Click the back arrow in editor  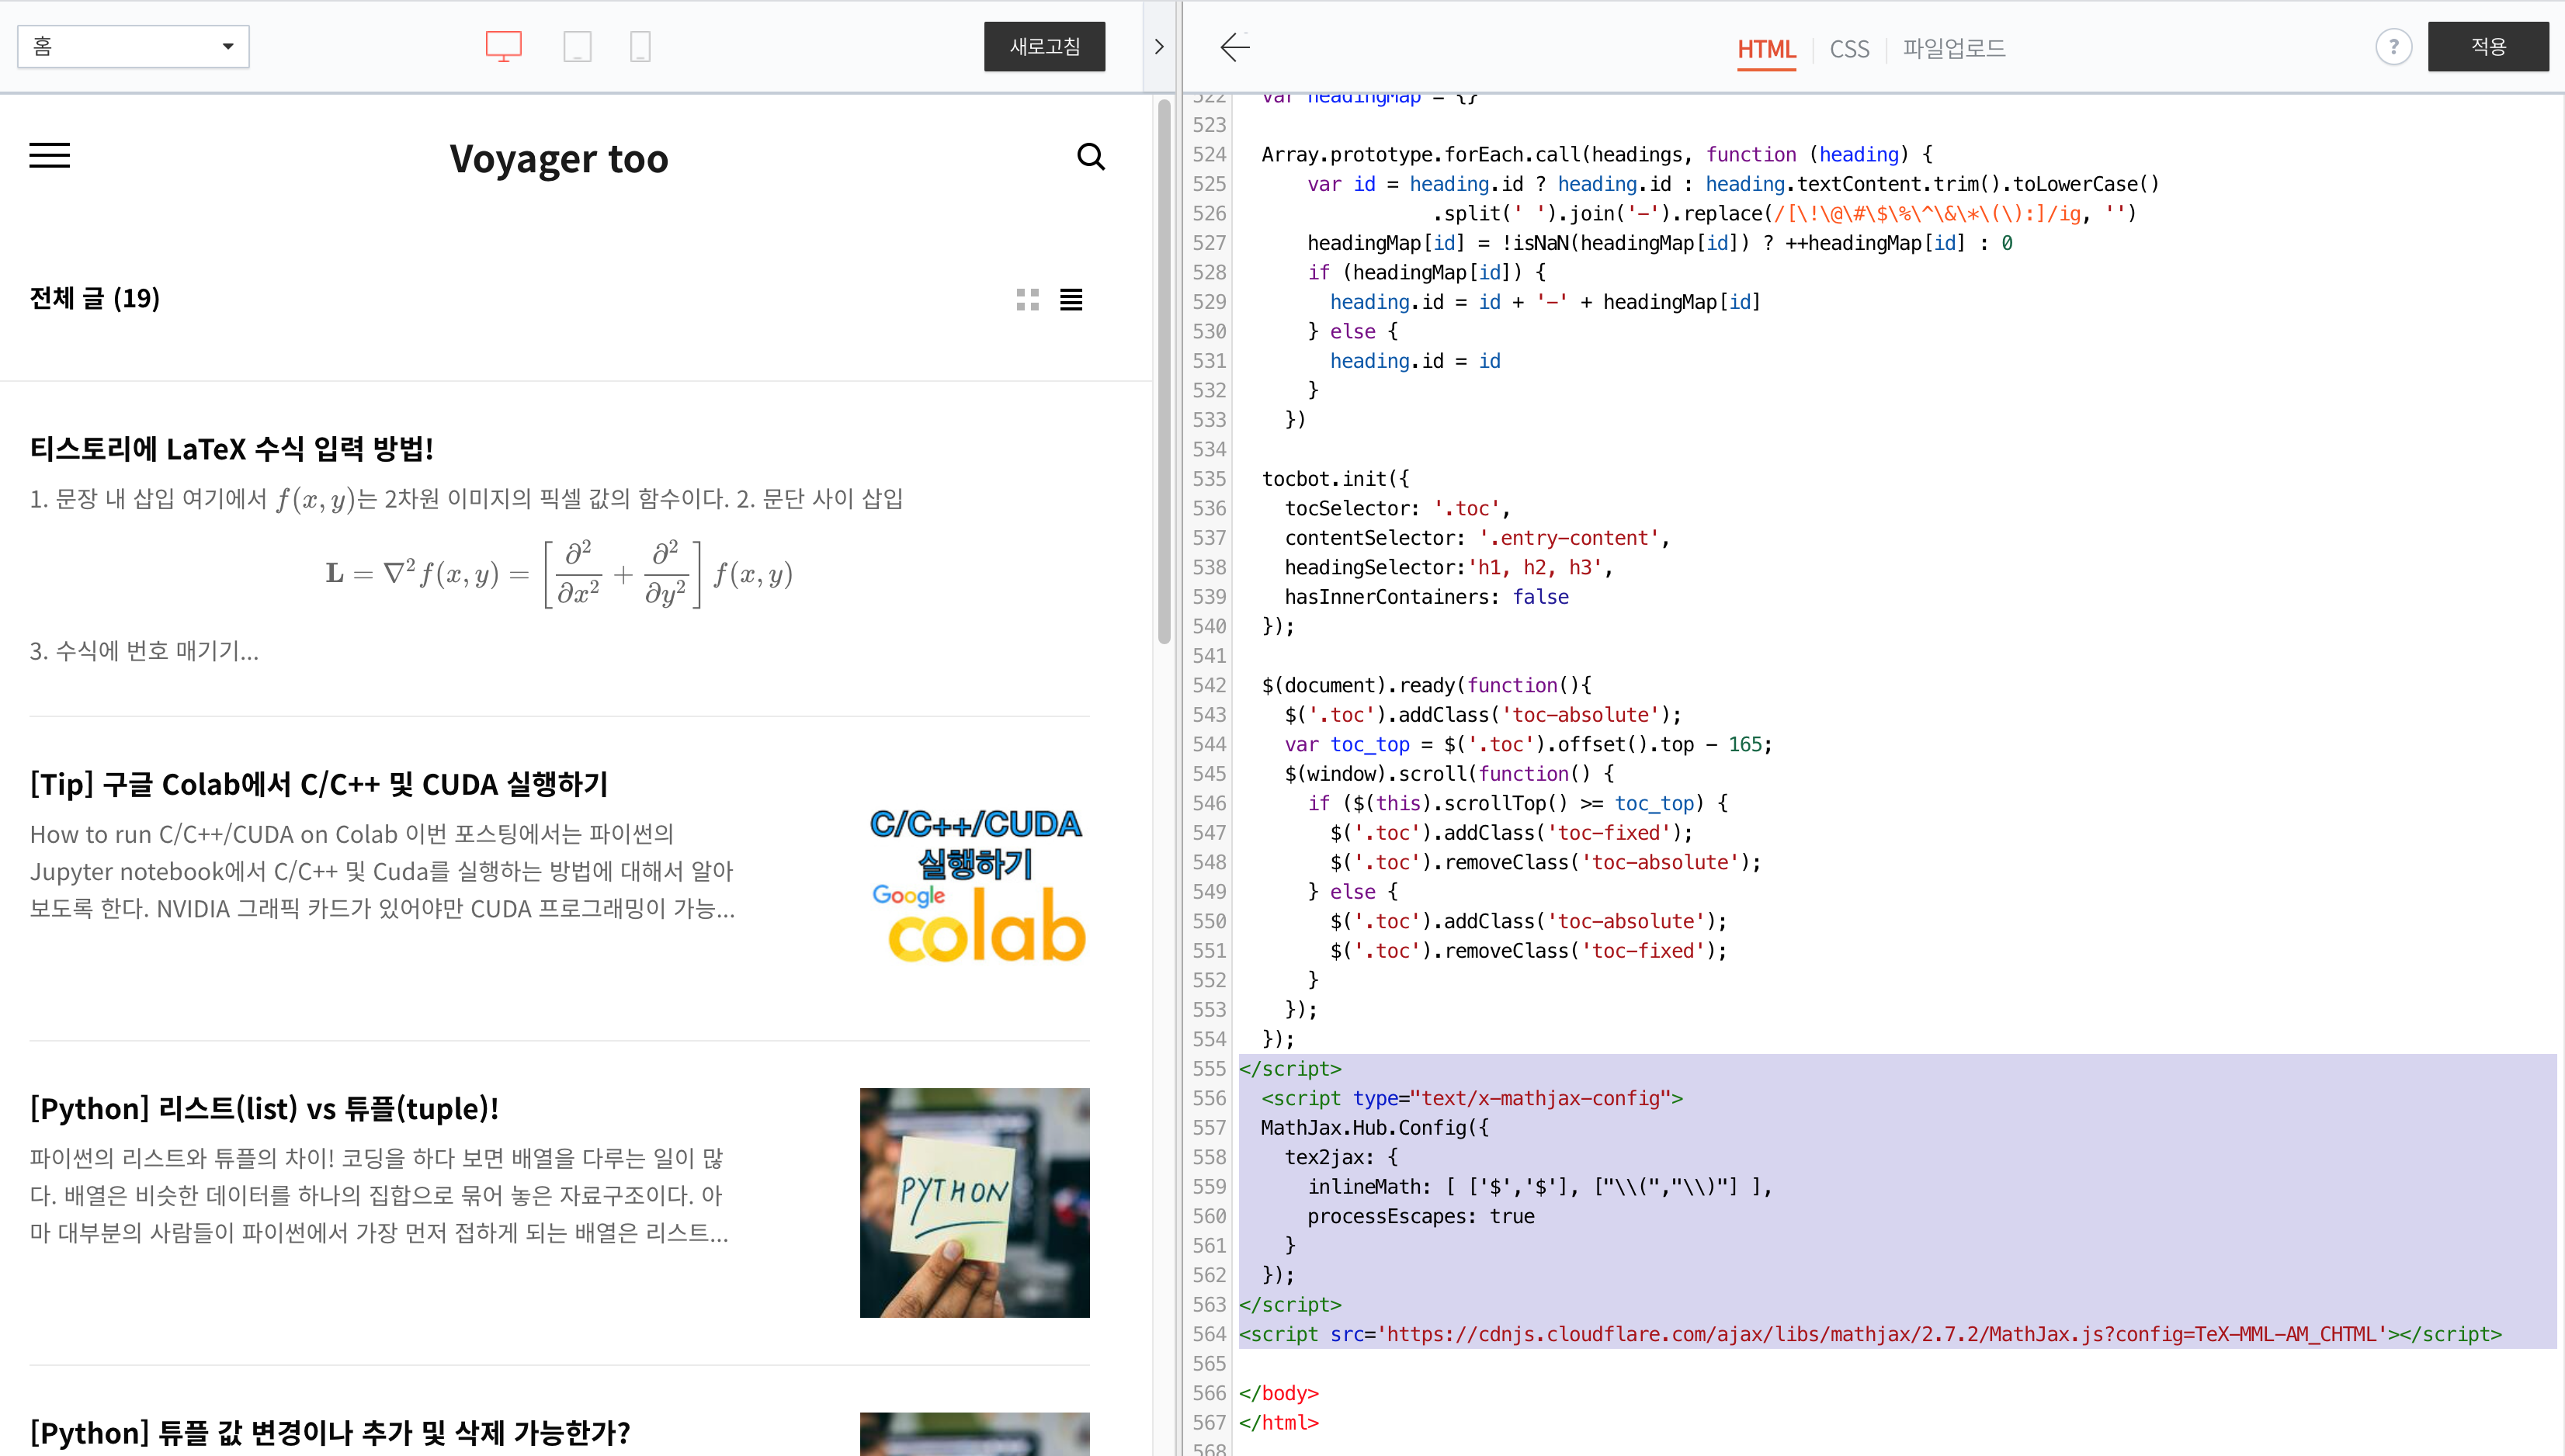pos(1235,47)
